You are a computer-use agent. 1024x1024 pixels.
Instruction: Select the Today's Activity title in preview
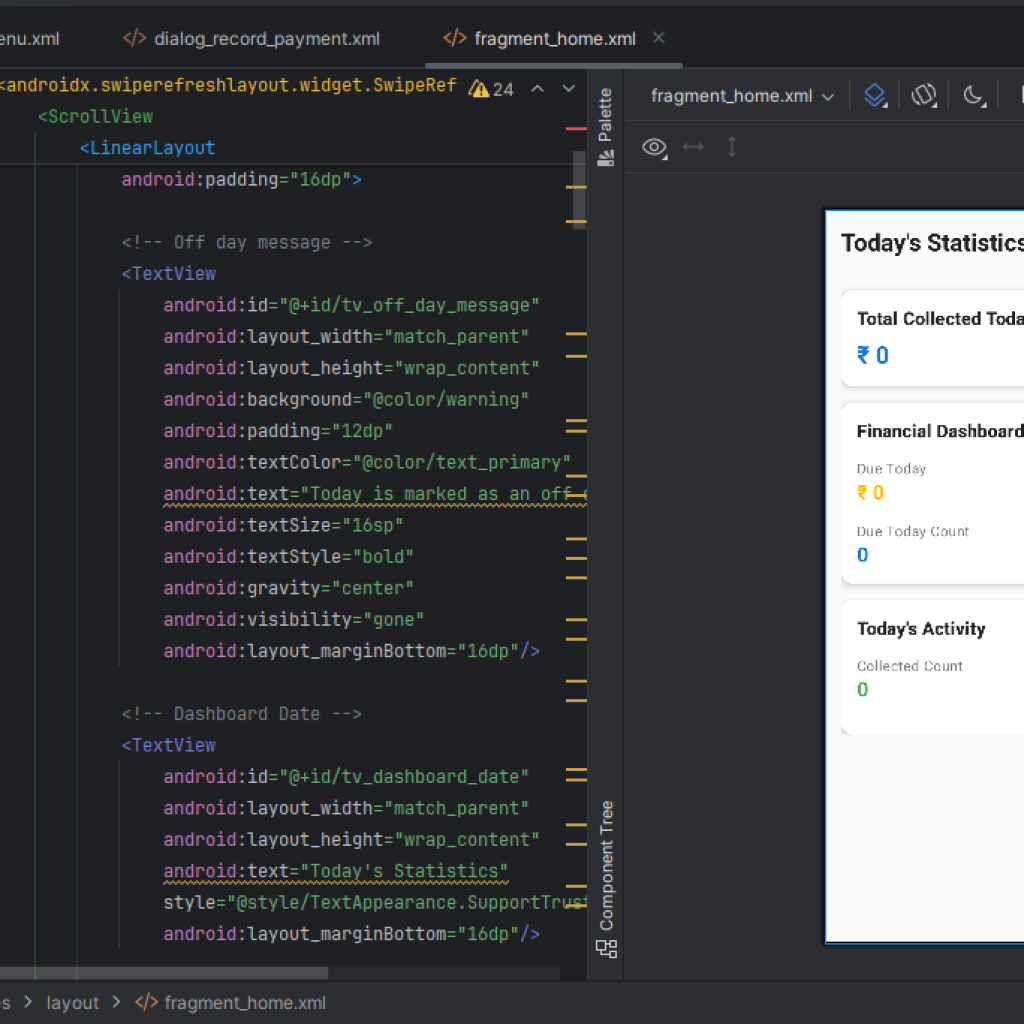pos(921,628)
